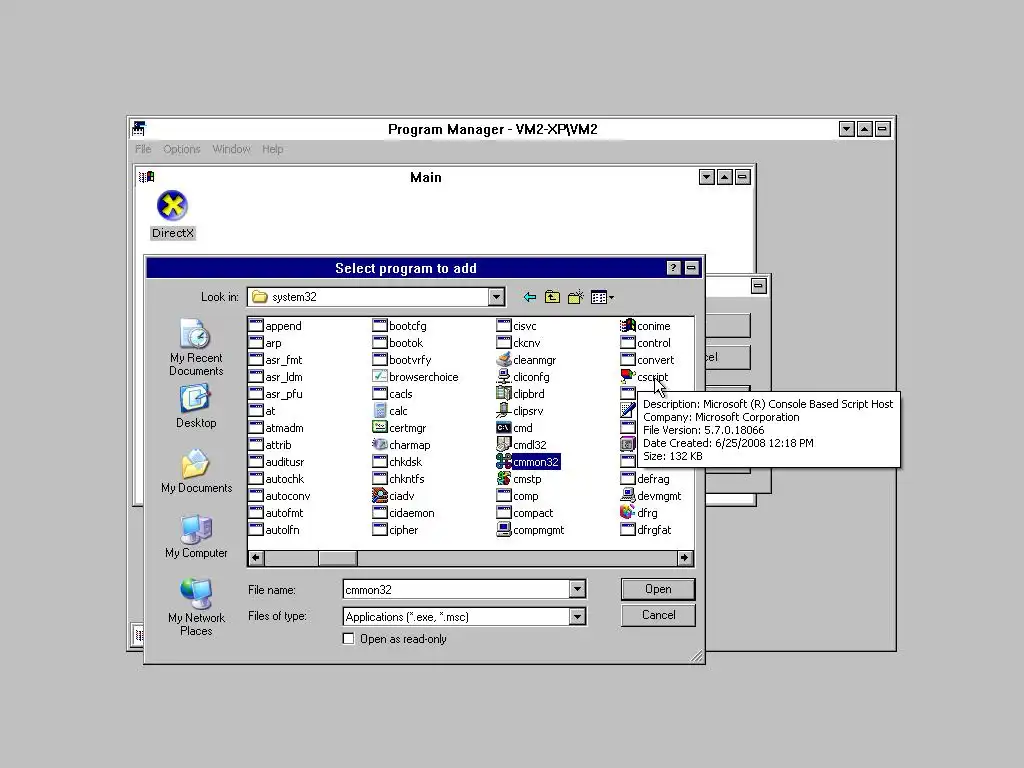Expand the File name dropdown arrow
The height and width of the screenshot is (768, 1024).
577,590
